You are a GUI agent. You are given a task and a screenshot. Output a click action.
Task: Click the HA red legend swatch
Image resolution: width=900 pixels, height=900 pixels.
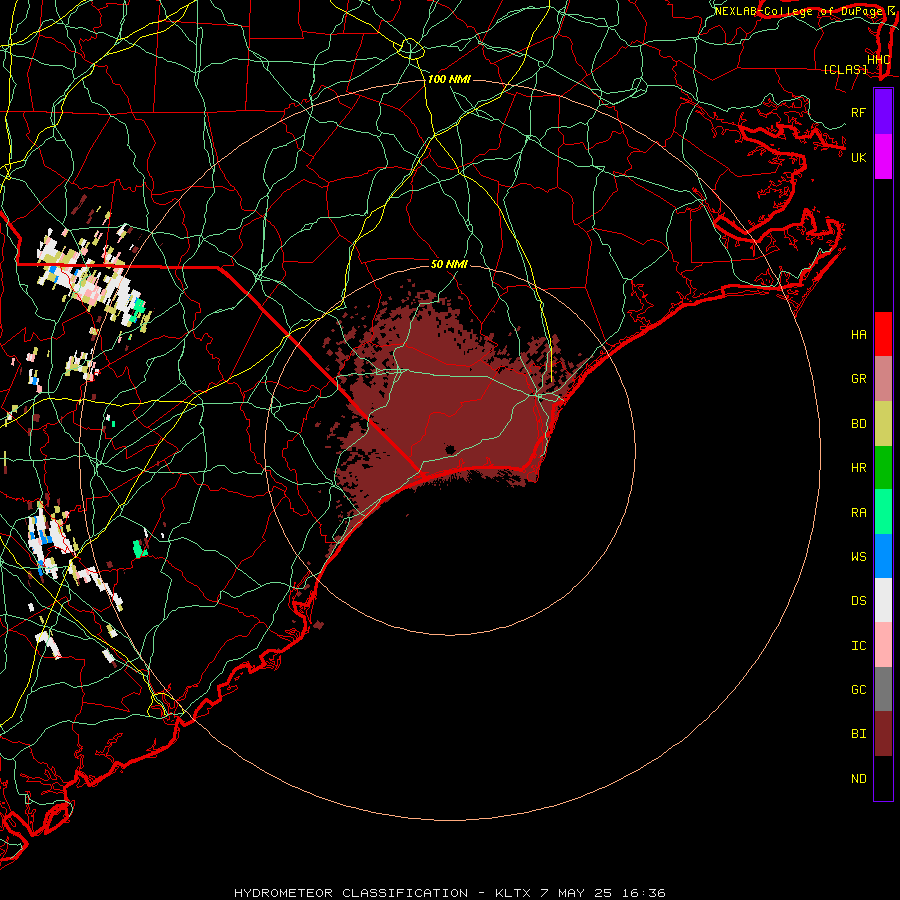pos(883,334)
